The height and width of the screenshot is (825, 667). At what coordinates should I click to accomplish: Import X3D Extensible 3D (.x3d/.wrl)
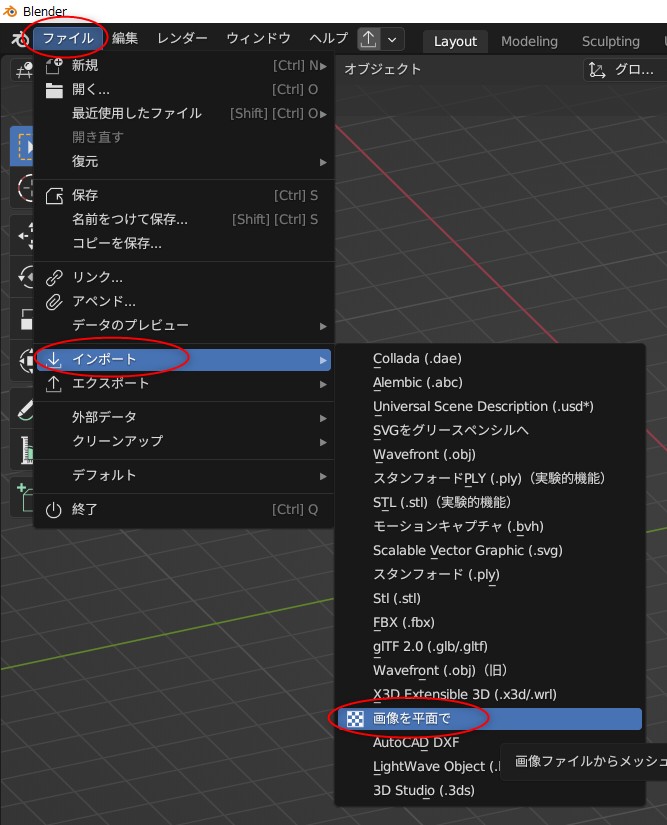pos(490,695)
